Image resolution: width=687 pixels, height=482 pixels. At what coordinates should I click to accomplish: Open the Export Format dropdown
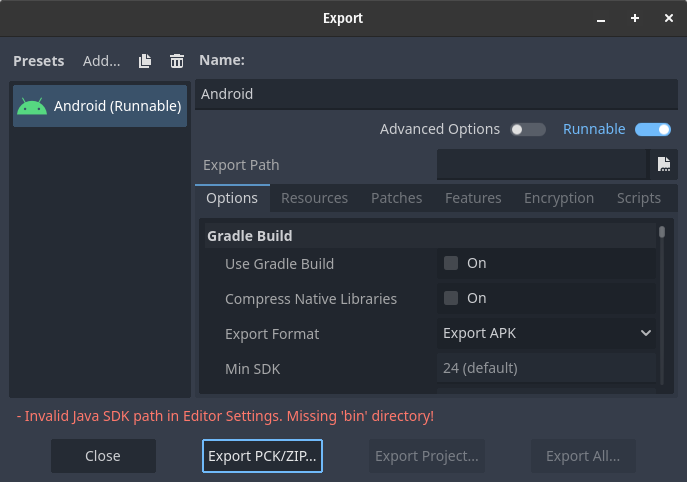coord(547,333)
